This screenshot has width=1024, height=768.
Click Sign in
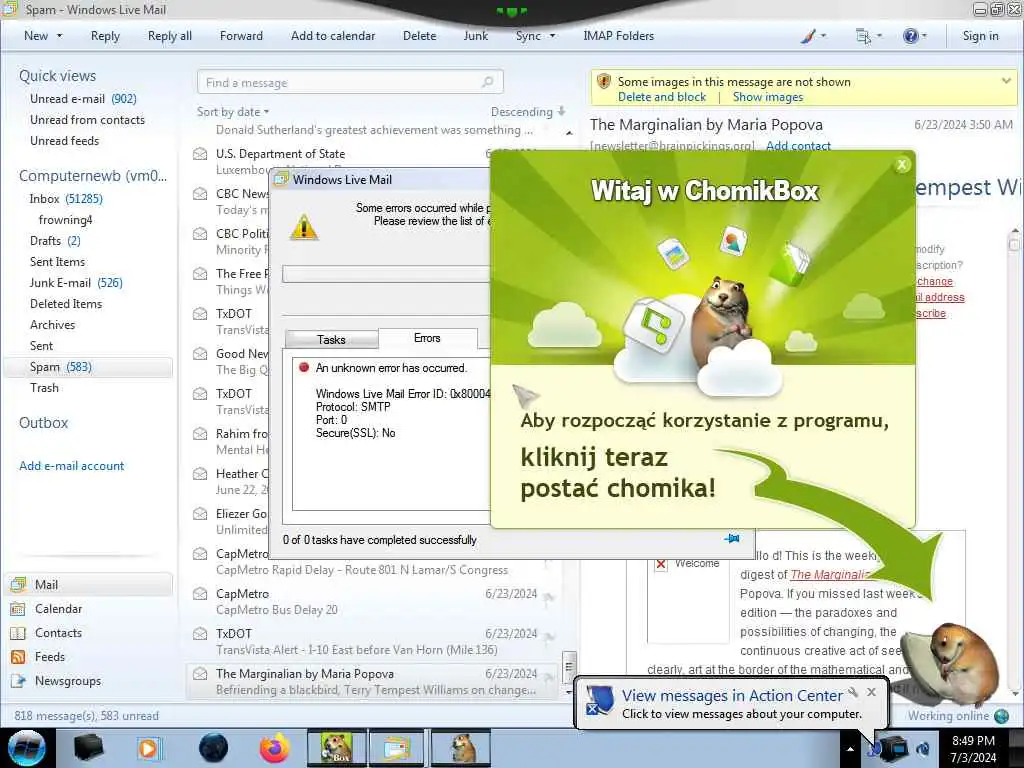click(980, 36)
